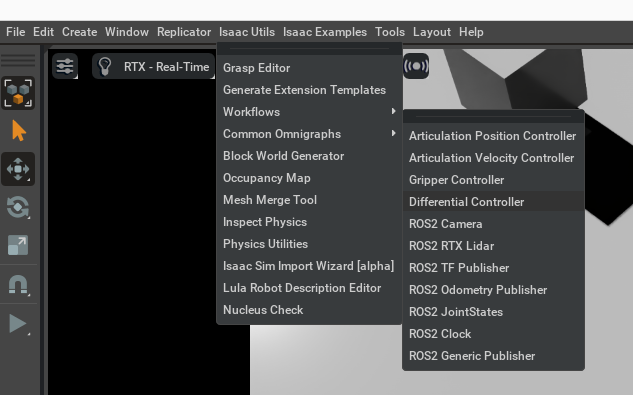Image resolution: width=633 pixels, height=395 pixels.
Task: Choose Gripper Controller graph
Action: [x=493, y=180]
